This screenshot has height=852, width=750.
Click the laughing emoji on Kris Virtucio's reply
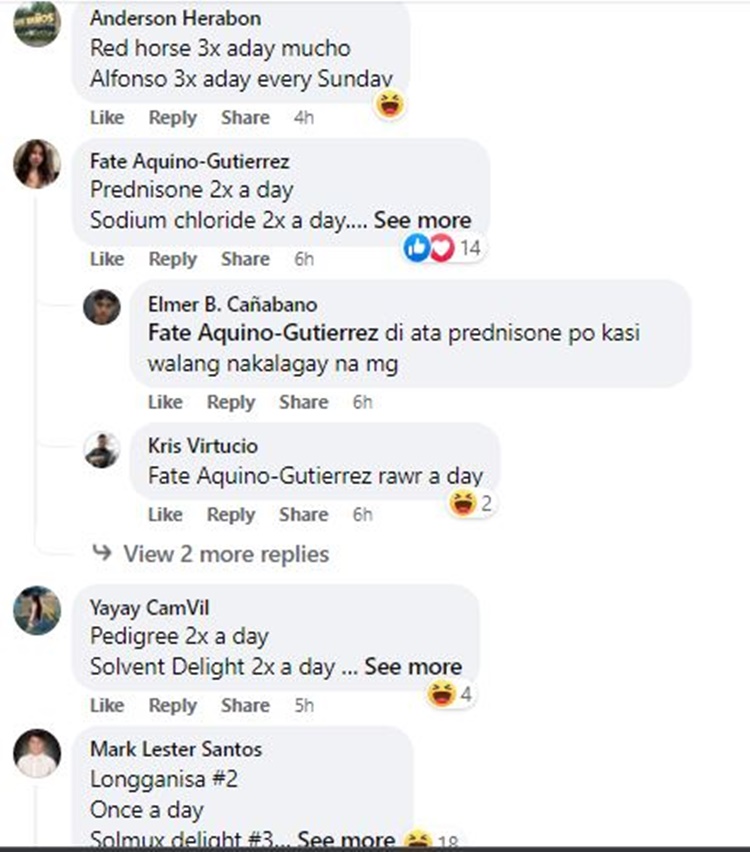[x=463, y=503]
